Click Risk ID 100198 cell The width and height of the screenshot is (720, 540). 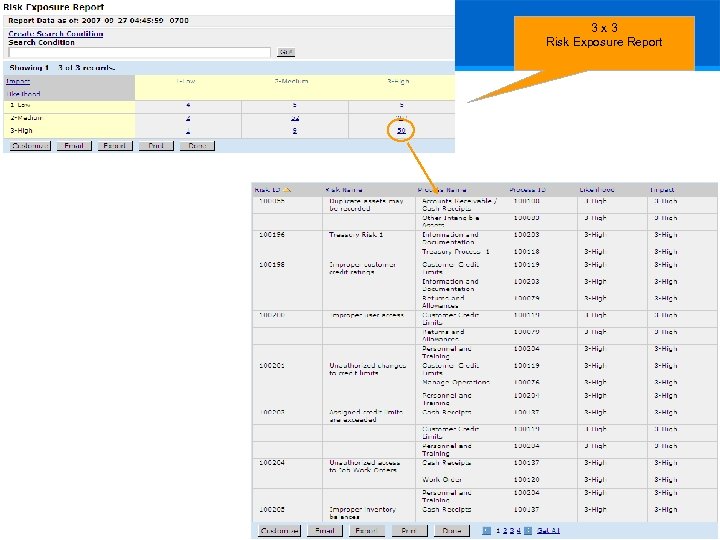[x=272, y=264]
